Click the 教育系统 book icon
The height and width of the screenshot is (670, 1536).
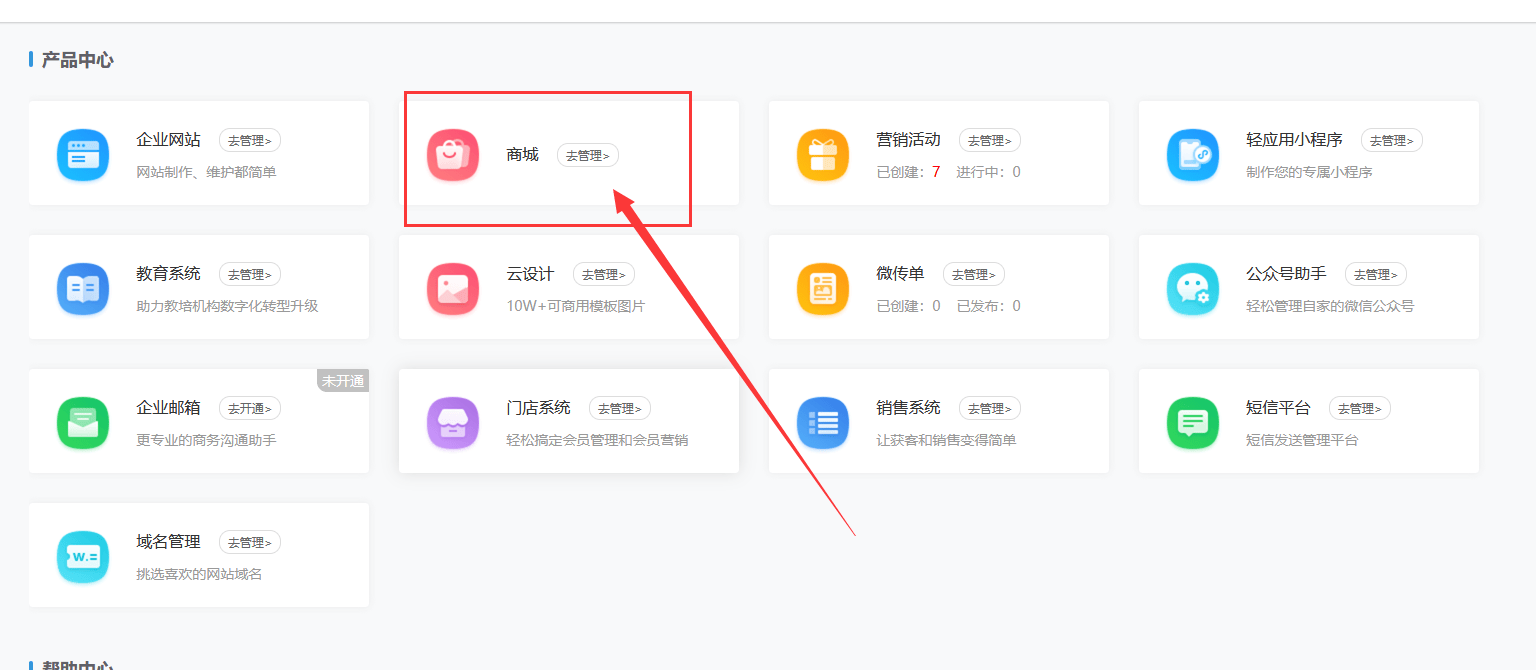(83, 289)
